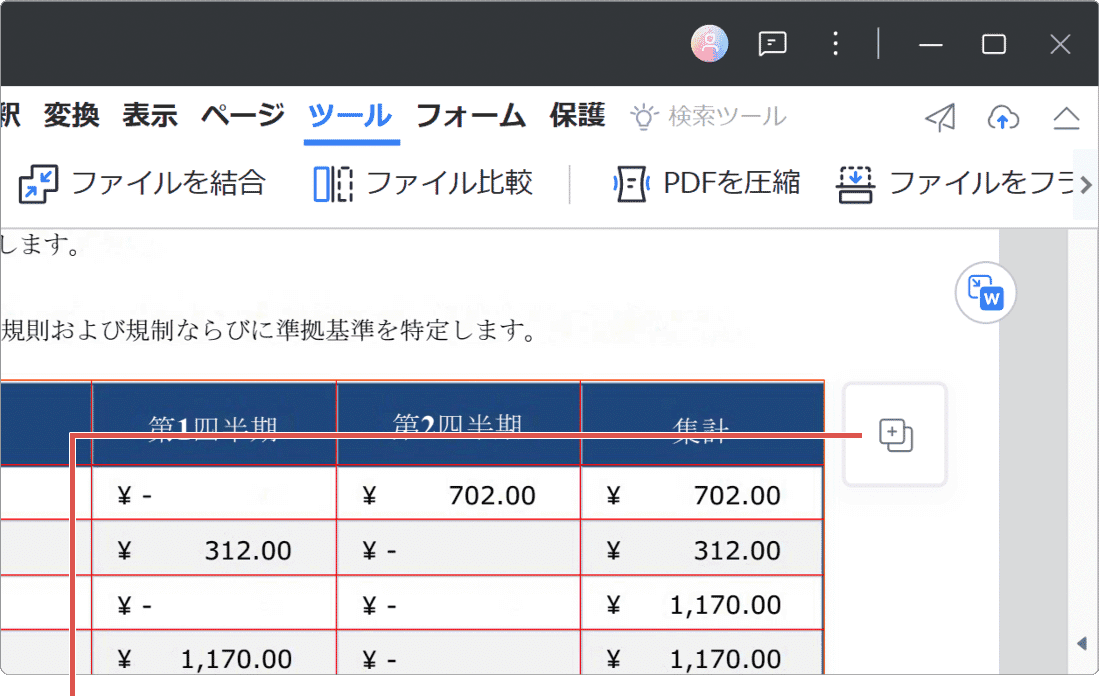Click the user profile avatar
Image resolution: width=1100 pixels, height=696 pixels.
(x=710, y=43)
